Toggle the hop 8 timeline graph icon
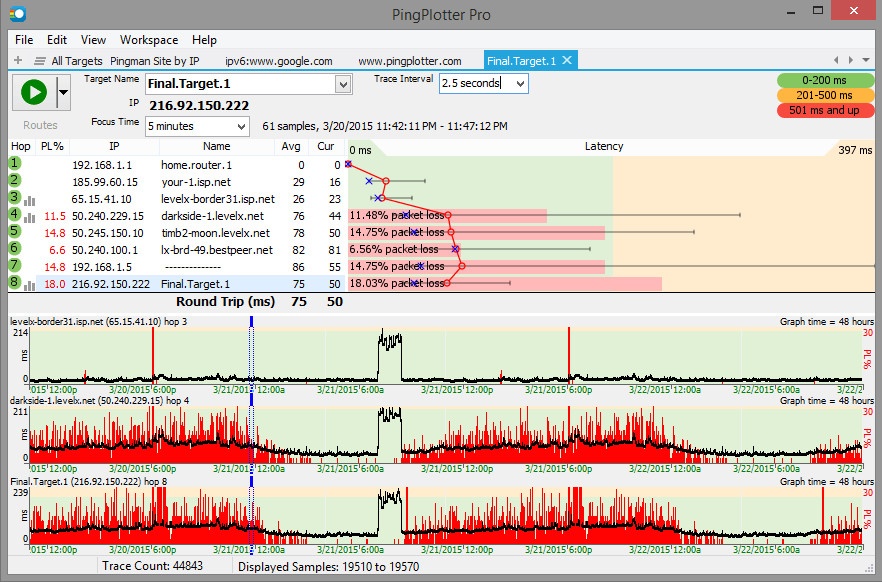This screenshot has height=582, width=882. point(29,285)
